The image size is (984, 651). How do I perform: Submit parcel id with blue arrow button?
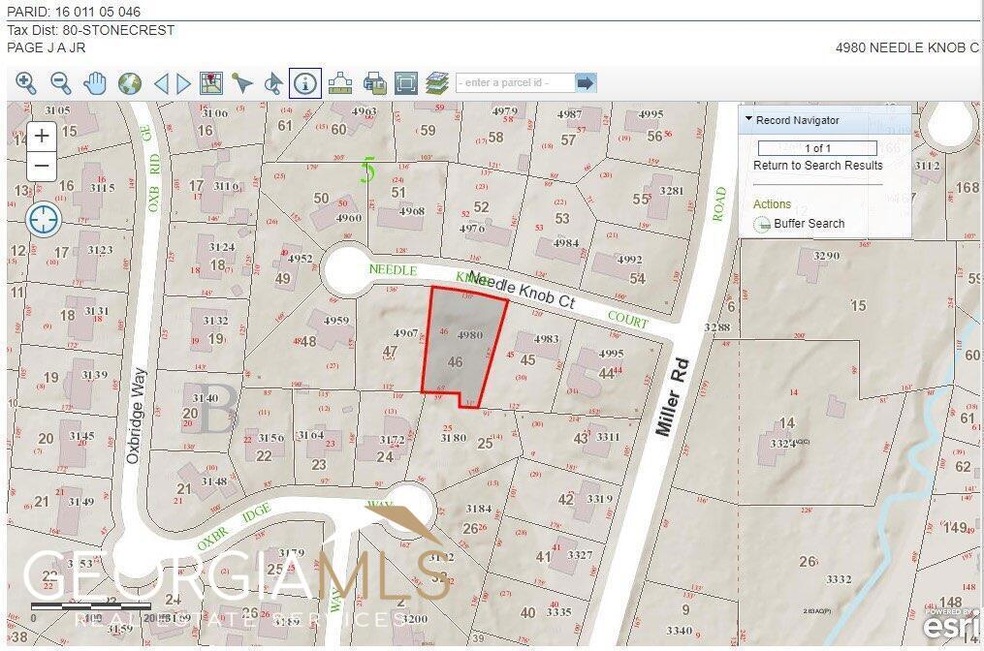(x=586, y=82)
